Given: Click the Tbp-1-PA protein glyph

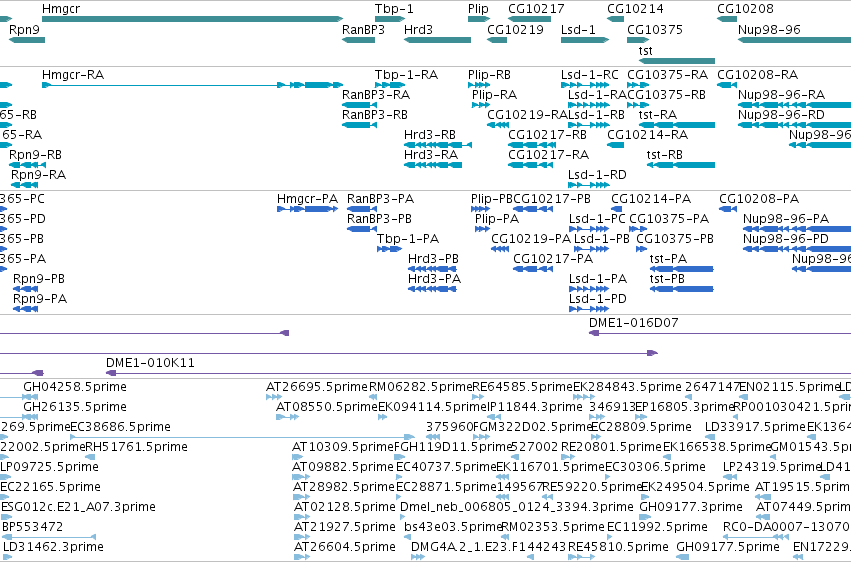Looking at the screenshot, I should 390,249.
